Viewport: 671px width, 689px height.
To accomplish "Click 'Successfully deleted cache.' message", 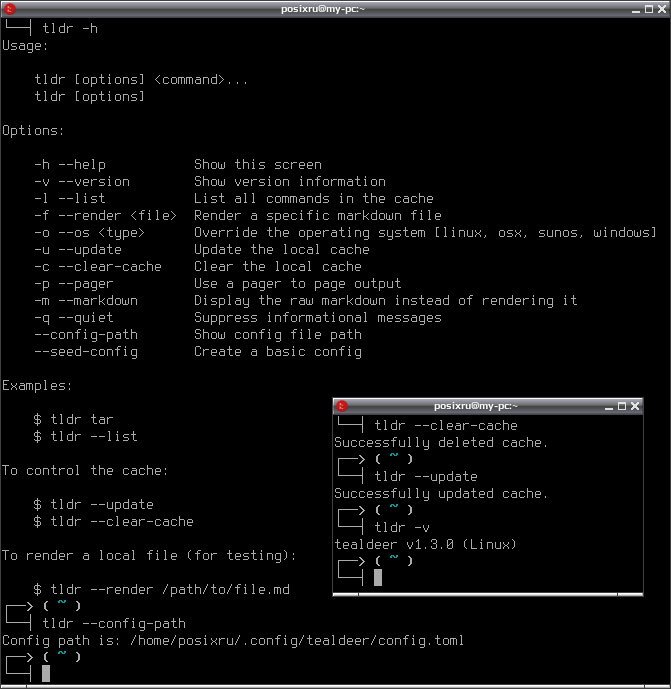I will click(x=441, y=443).
